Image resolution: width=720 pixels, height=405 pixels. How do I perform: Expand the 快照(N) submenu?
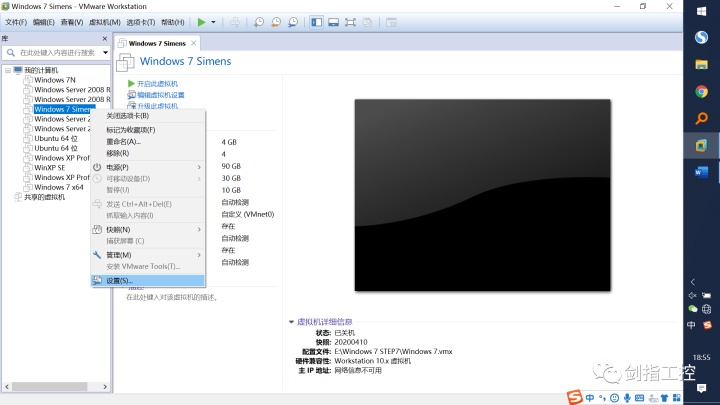tap(148, 229)
